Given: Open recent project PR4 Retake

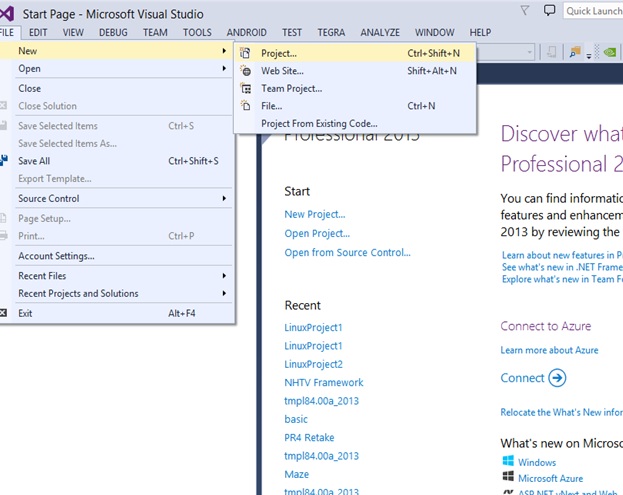Looking at the screenshot, I should click(309, 437).
